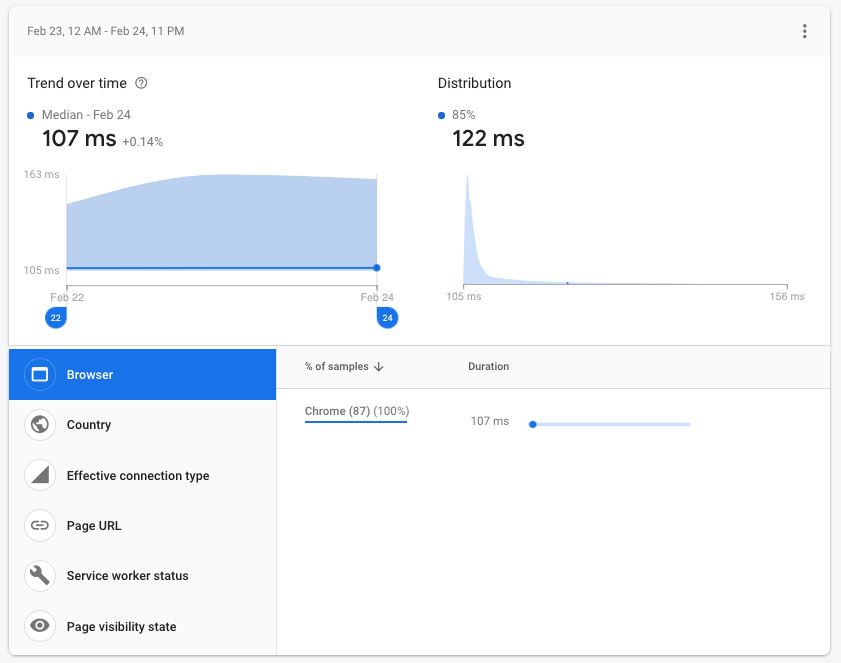Open the card overflow menu

[x=804, y=31]
